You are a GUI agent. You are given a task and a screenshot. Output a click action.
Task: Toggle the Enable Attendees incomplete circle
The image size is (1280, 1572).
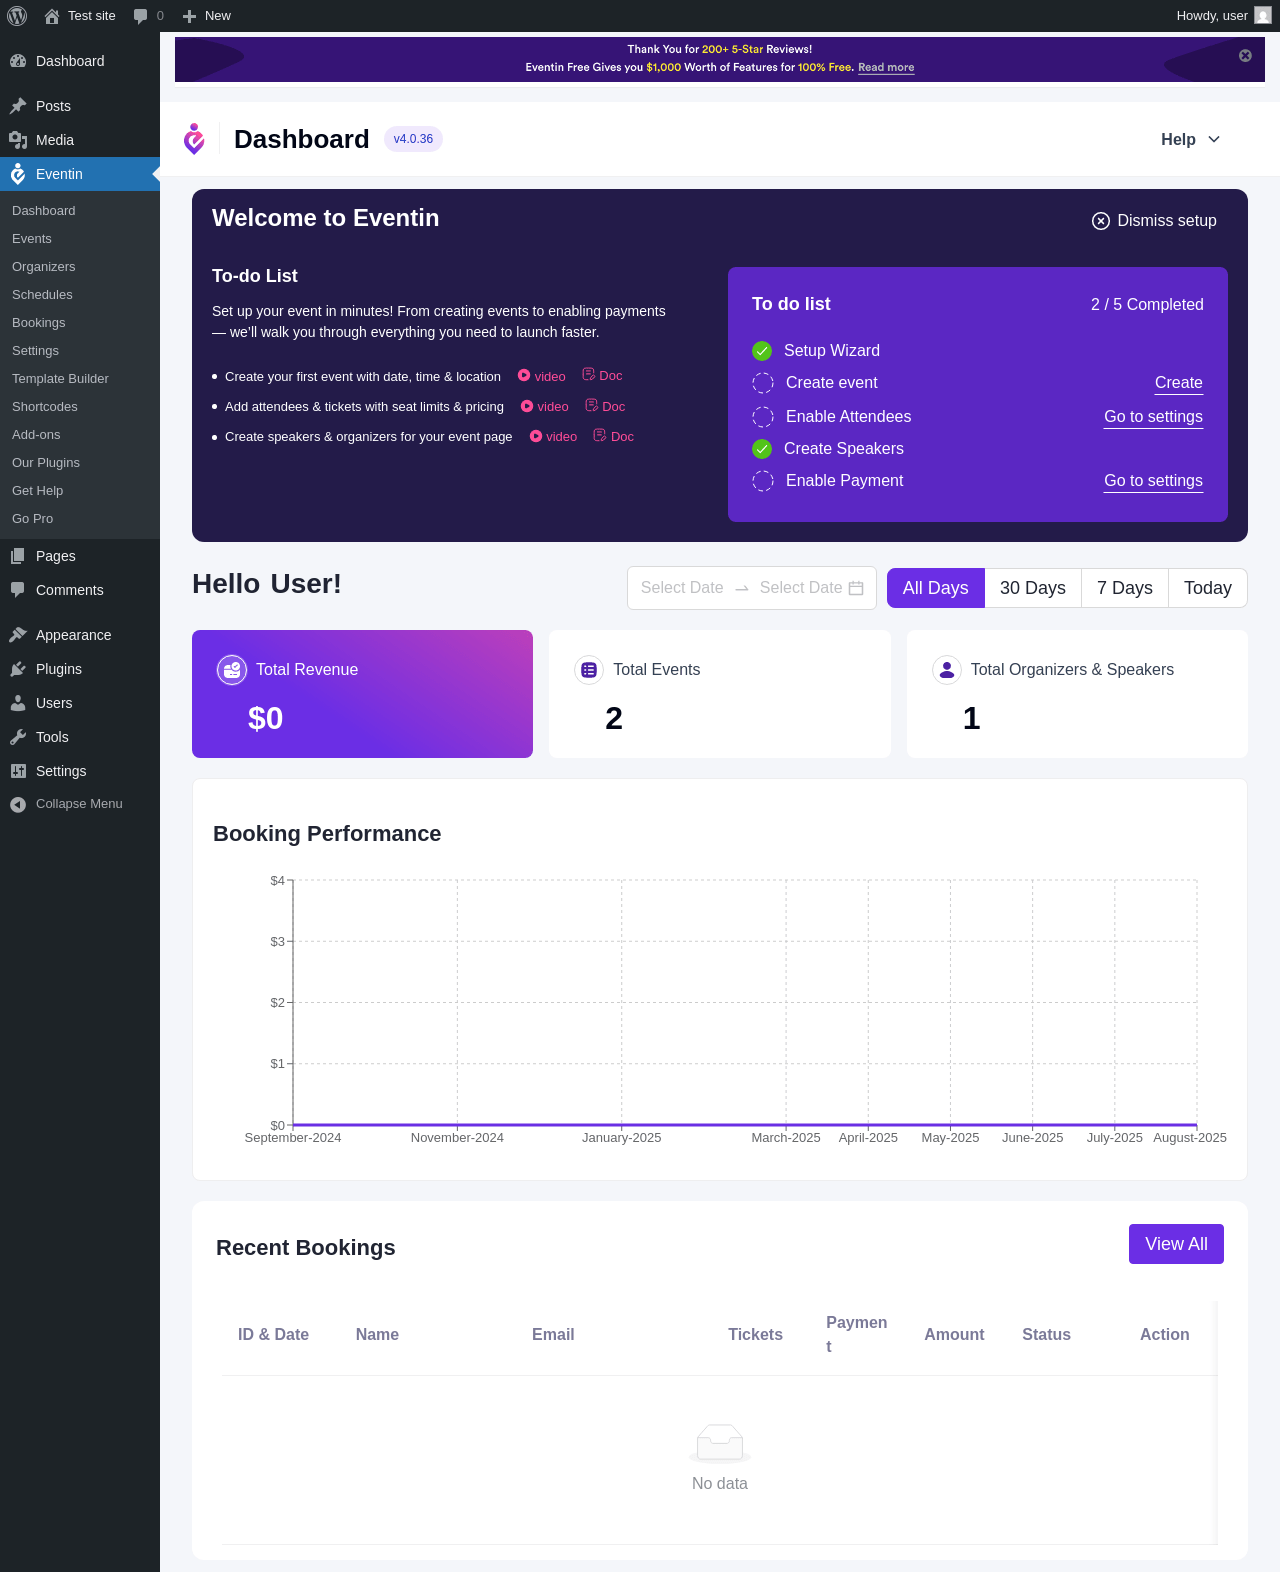pos(763,417)
